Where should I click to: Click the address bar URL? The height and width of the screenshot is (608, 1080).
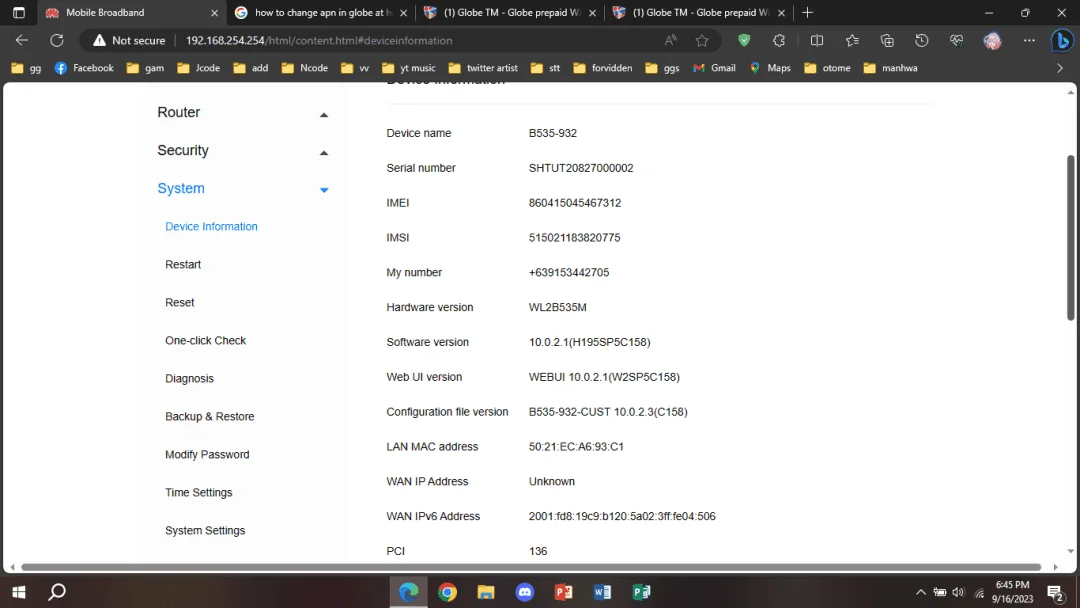(x=319, y=41)
